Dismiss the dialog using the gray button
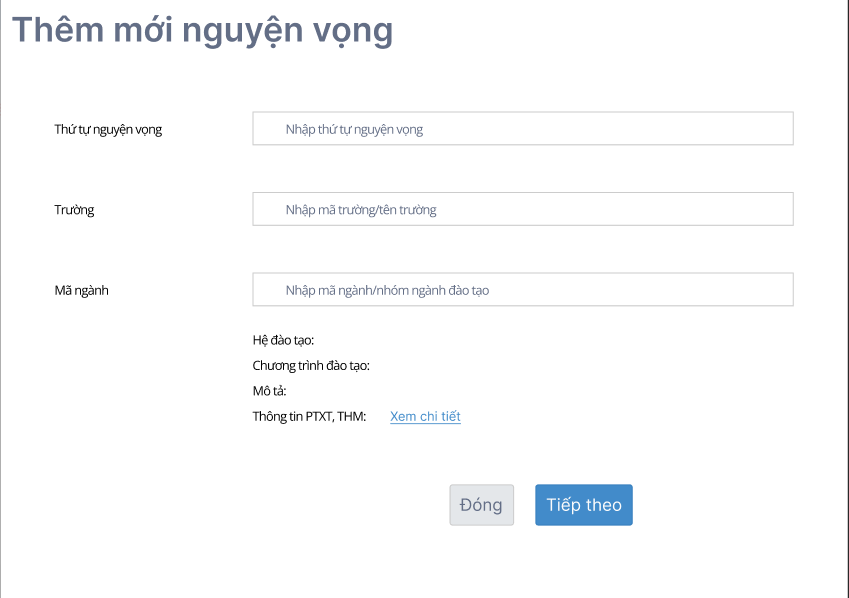The height and width of the screenshot is (598, 849). [x=481, y=505]
